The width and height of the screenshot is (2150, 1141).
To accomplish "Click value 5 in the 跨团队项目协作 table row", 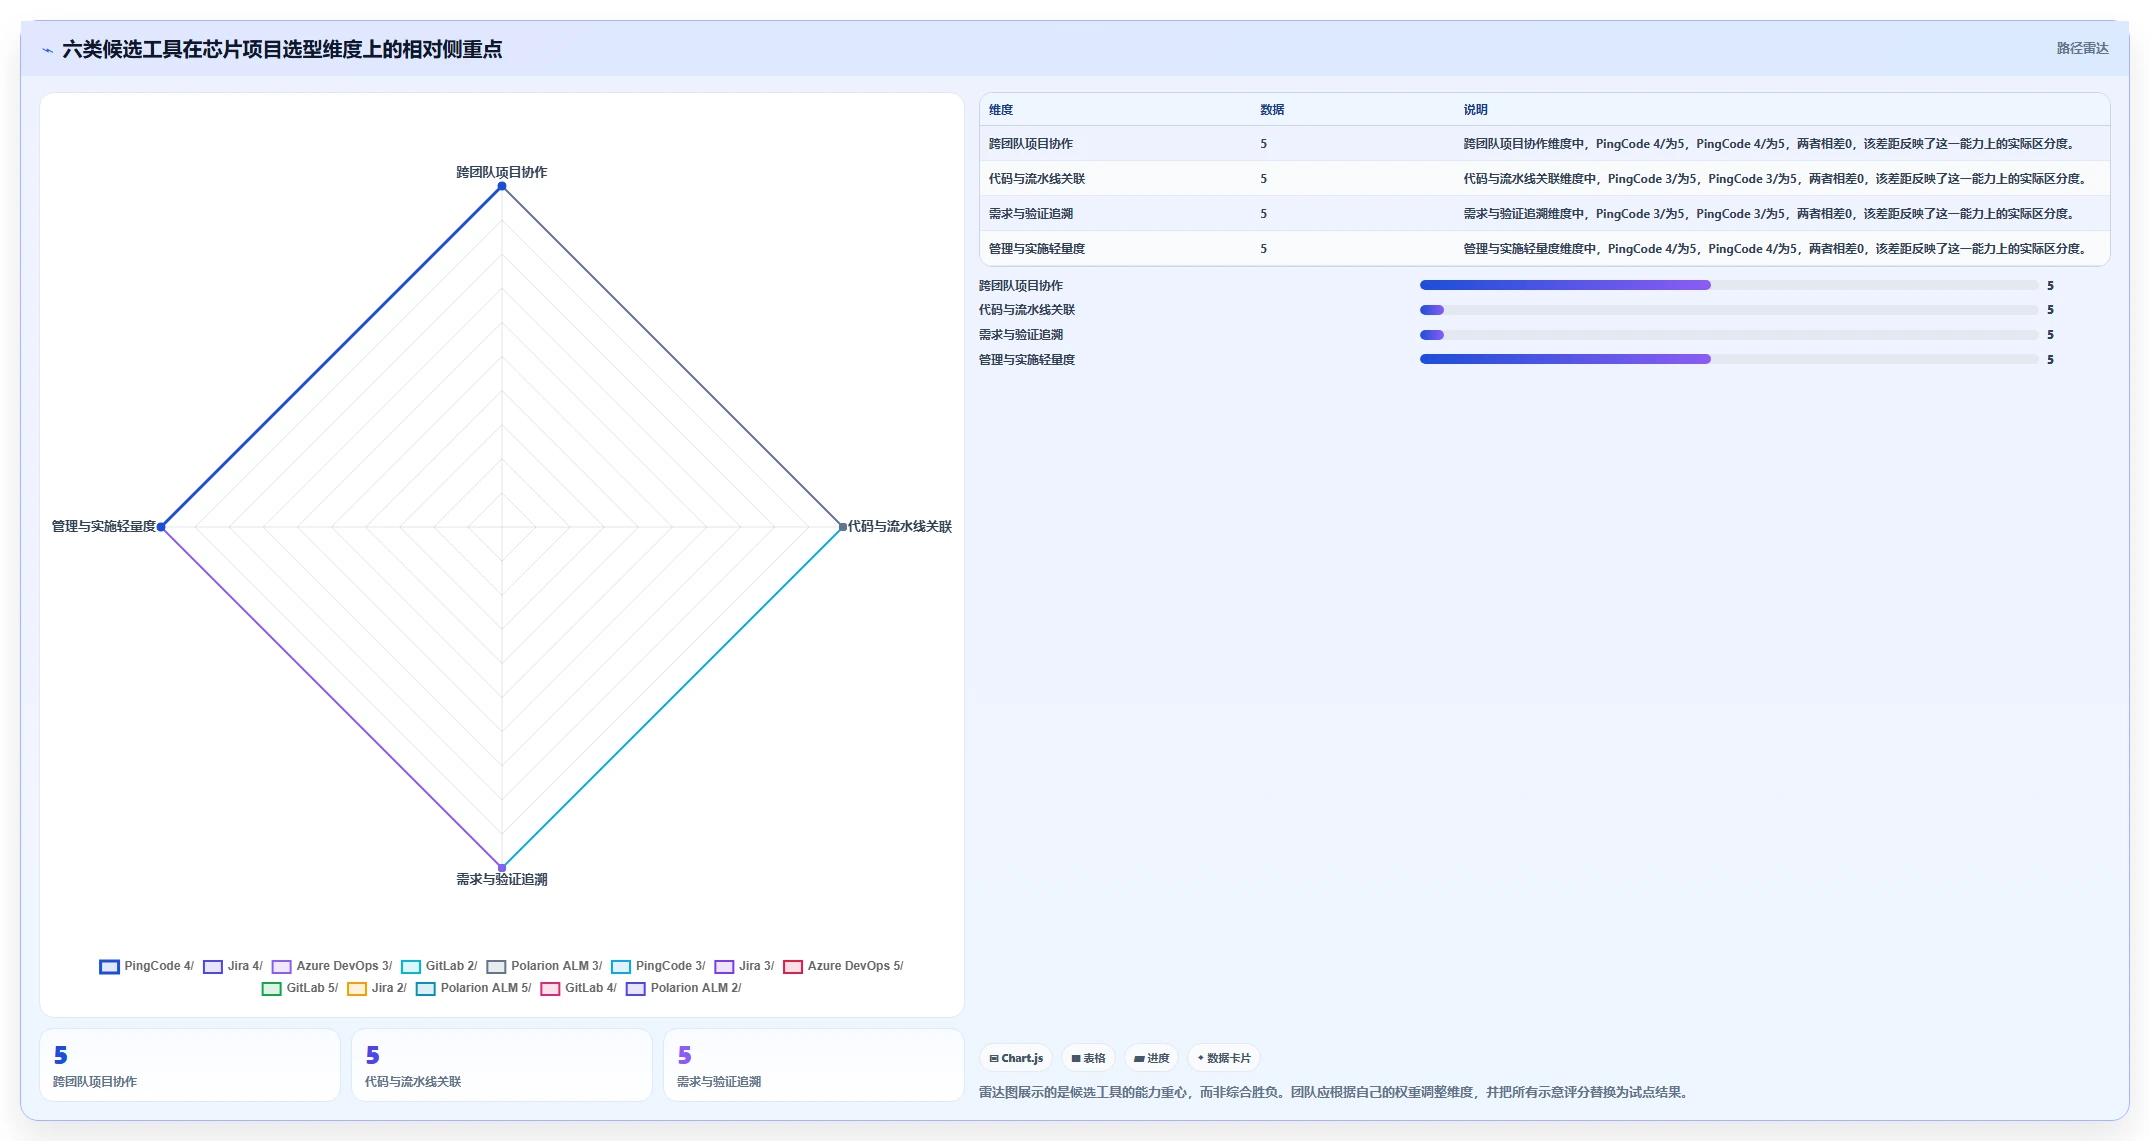I will click(1263, 144).
